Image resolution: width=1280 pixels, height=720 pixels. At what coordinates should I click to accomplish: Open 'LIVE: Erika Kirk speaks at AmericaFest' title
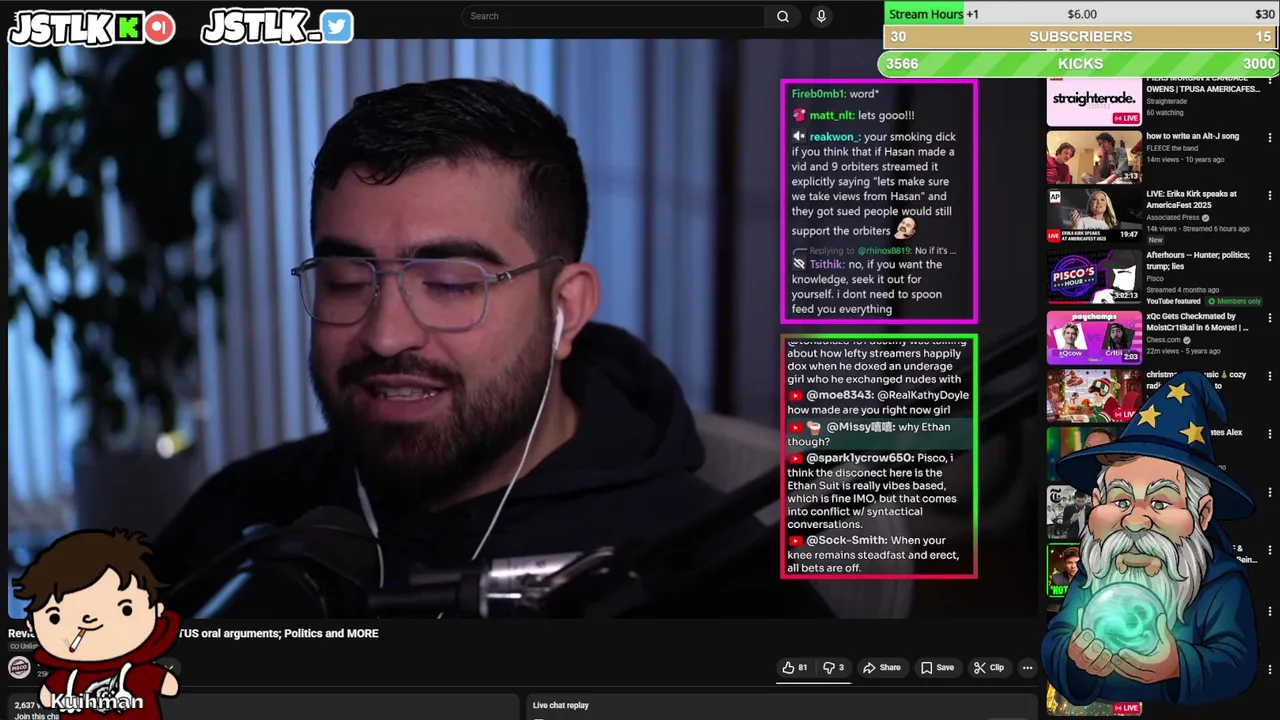(1191, 199)
